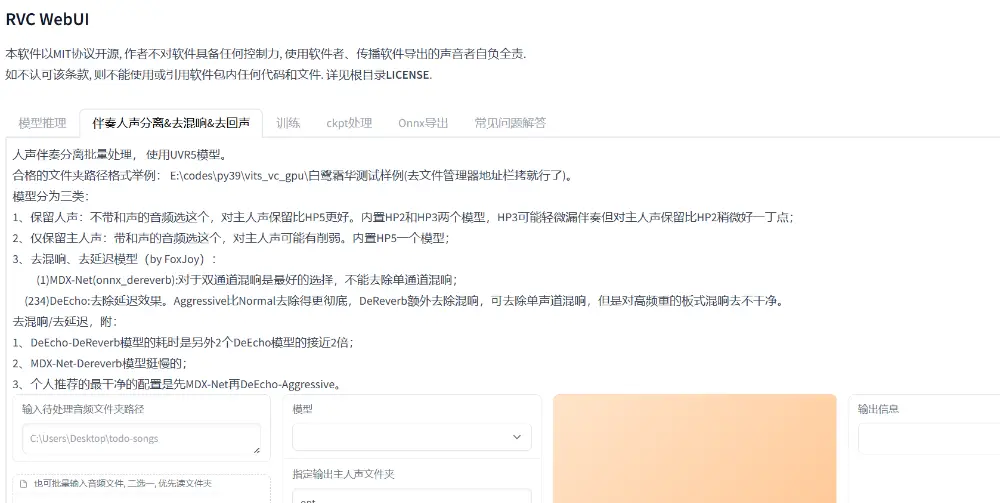1000x503 pixels.
Task: Click the audio folder path input field
Action: click(140, 438)
